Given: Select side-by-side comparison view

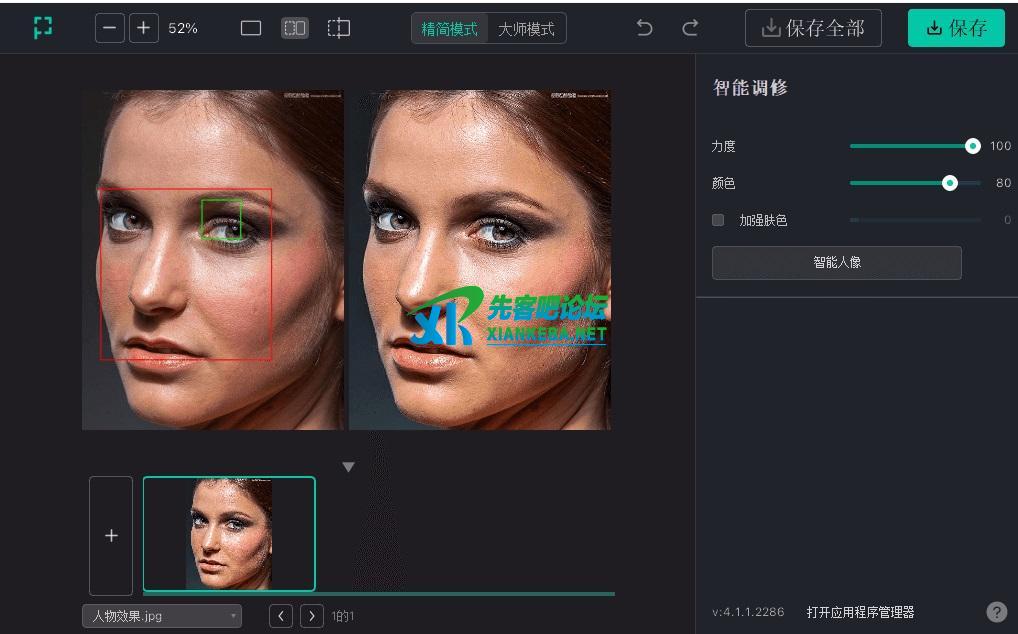Looking at the screenshot, I should (294, 28).
